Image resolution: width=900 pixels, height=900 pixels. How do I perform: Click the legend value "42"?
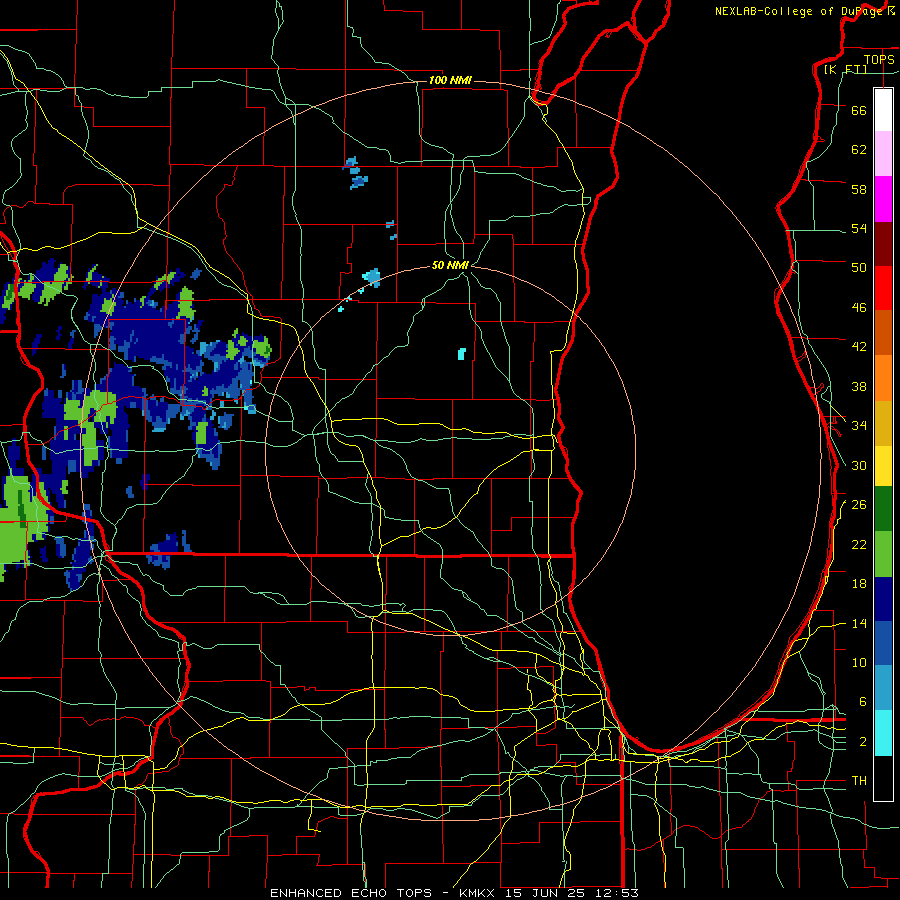tap(859, 346)
